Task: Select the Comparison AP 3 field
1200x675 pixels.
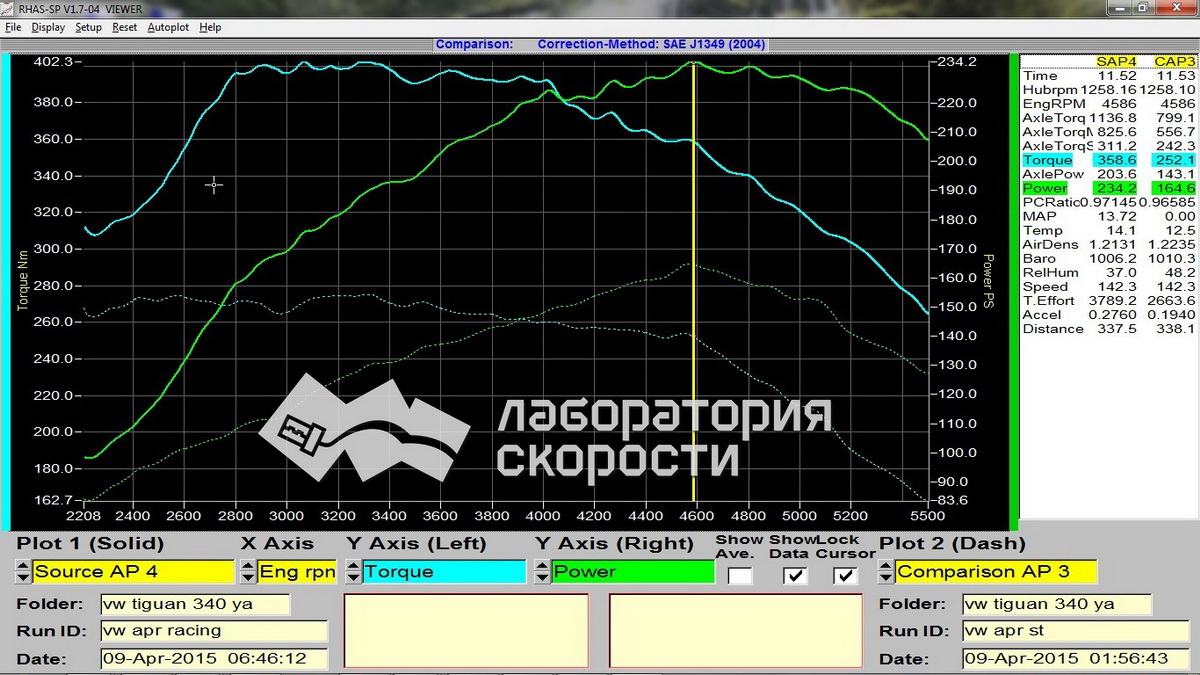Action: point(995,572)
